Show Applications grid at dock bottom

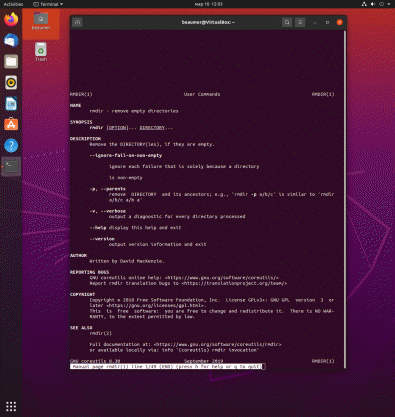tap(11, 406)
